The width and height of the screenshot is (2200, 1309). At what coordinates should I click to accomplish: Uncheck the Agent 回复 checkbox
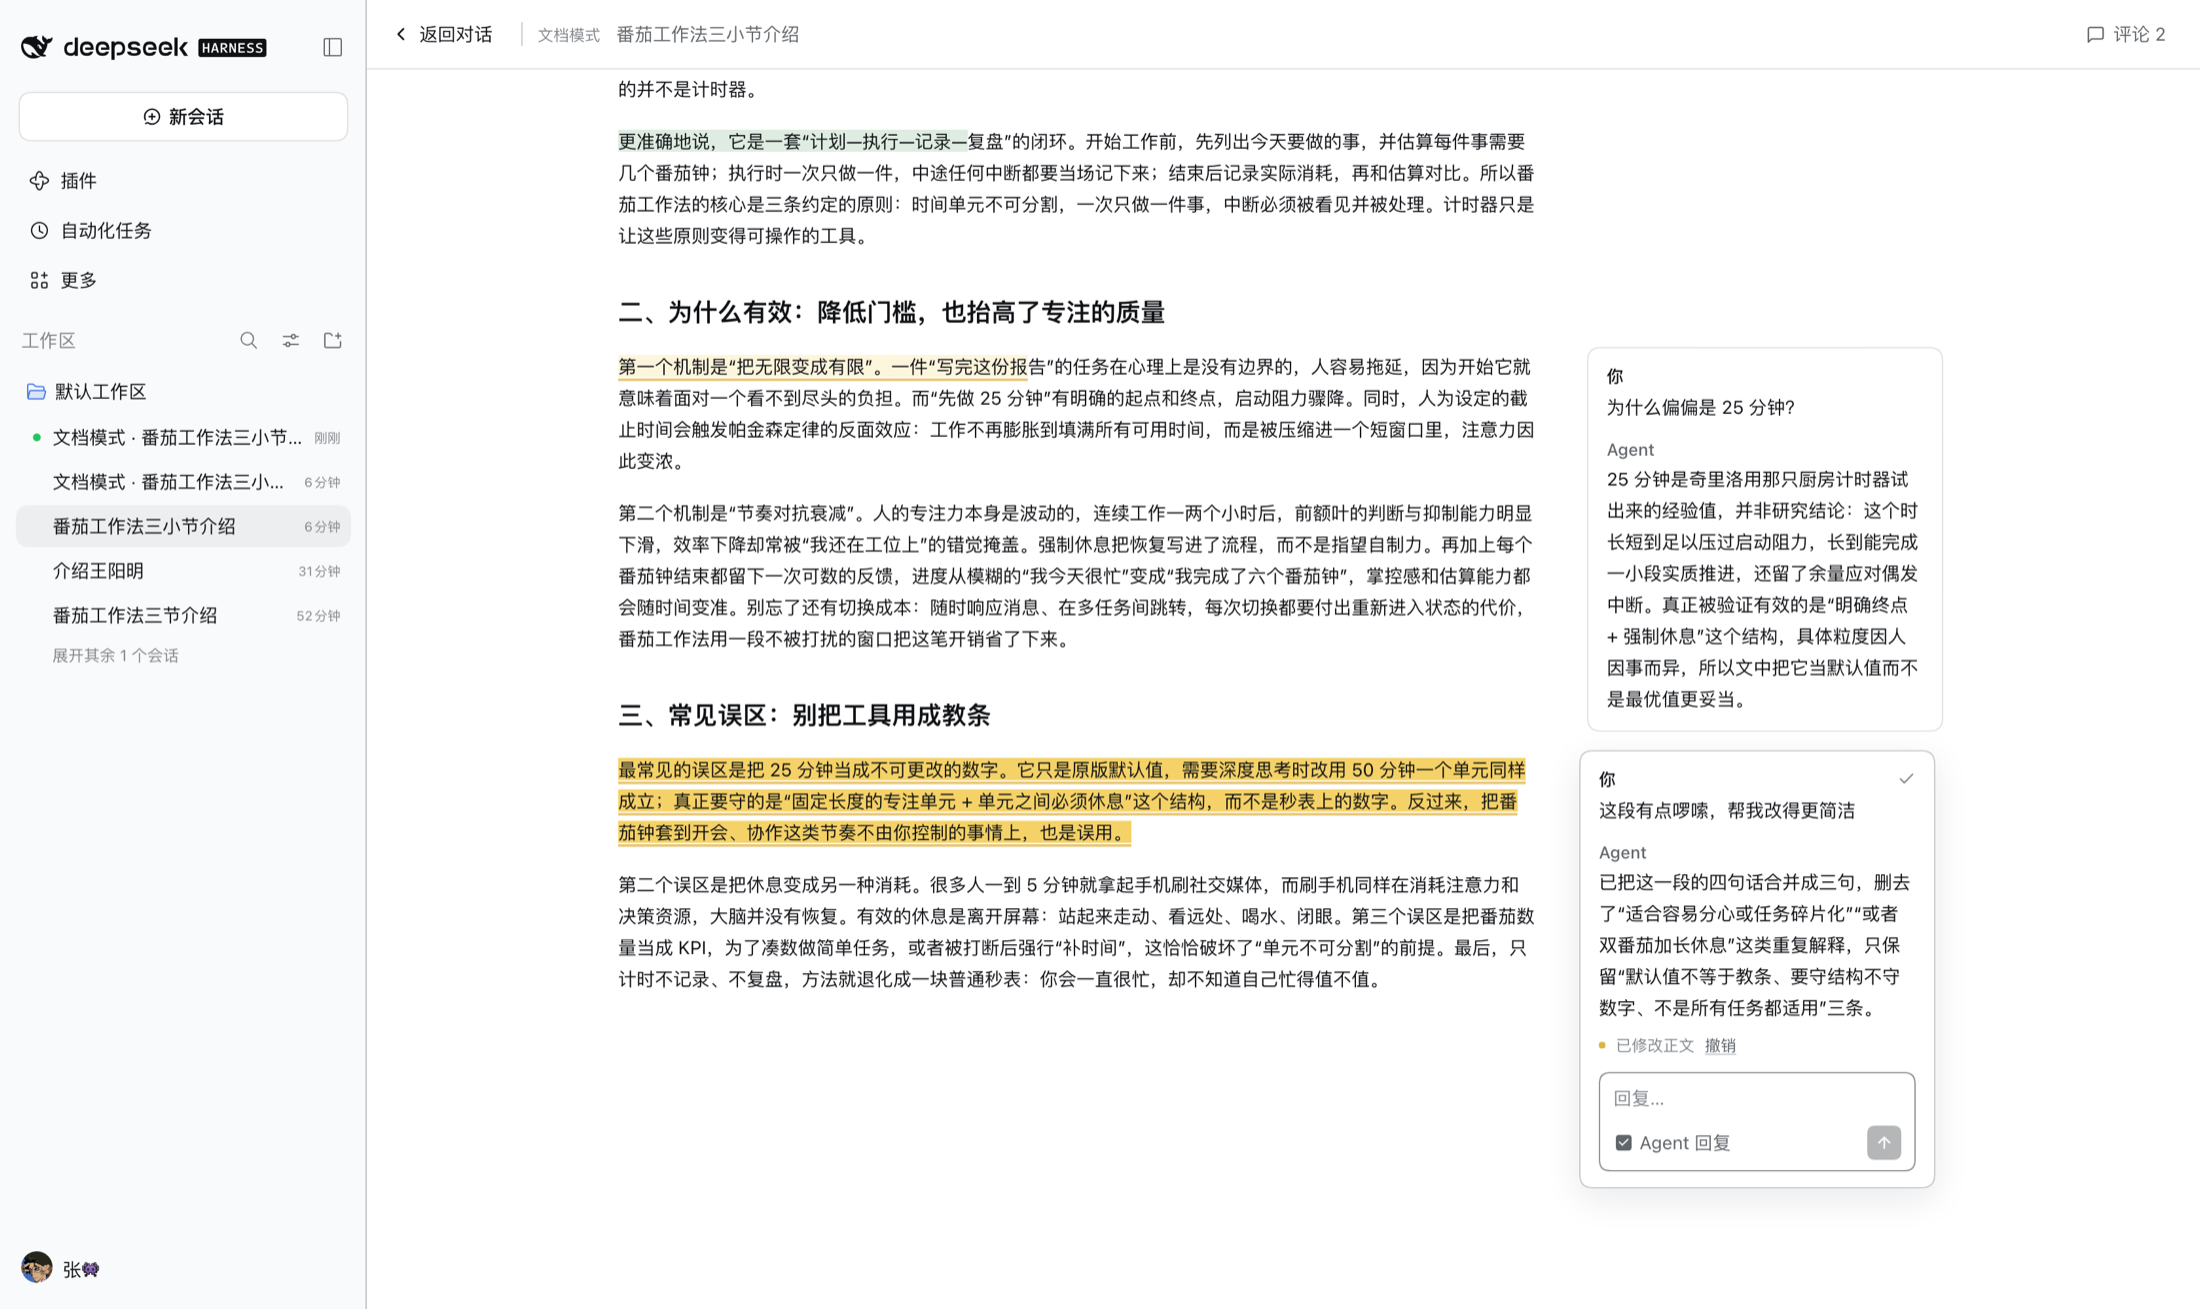pos(1623,1143)
